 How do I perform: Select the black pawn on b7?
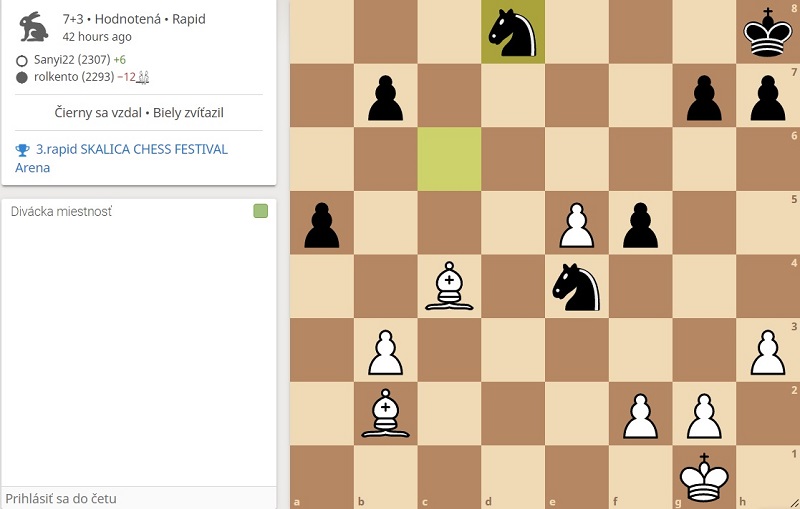[x=385, y=95]
